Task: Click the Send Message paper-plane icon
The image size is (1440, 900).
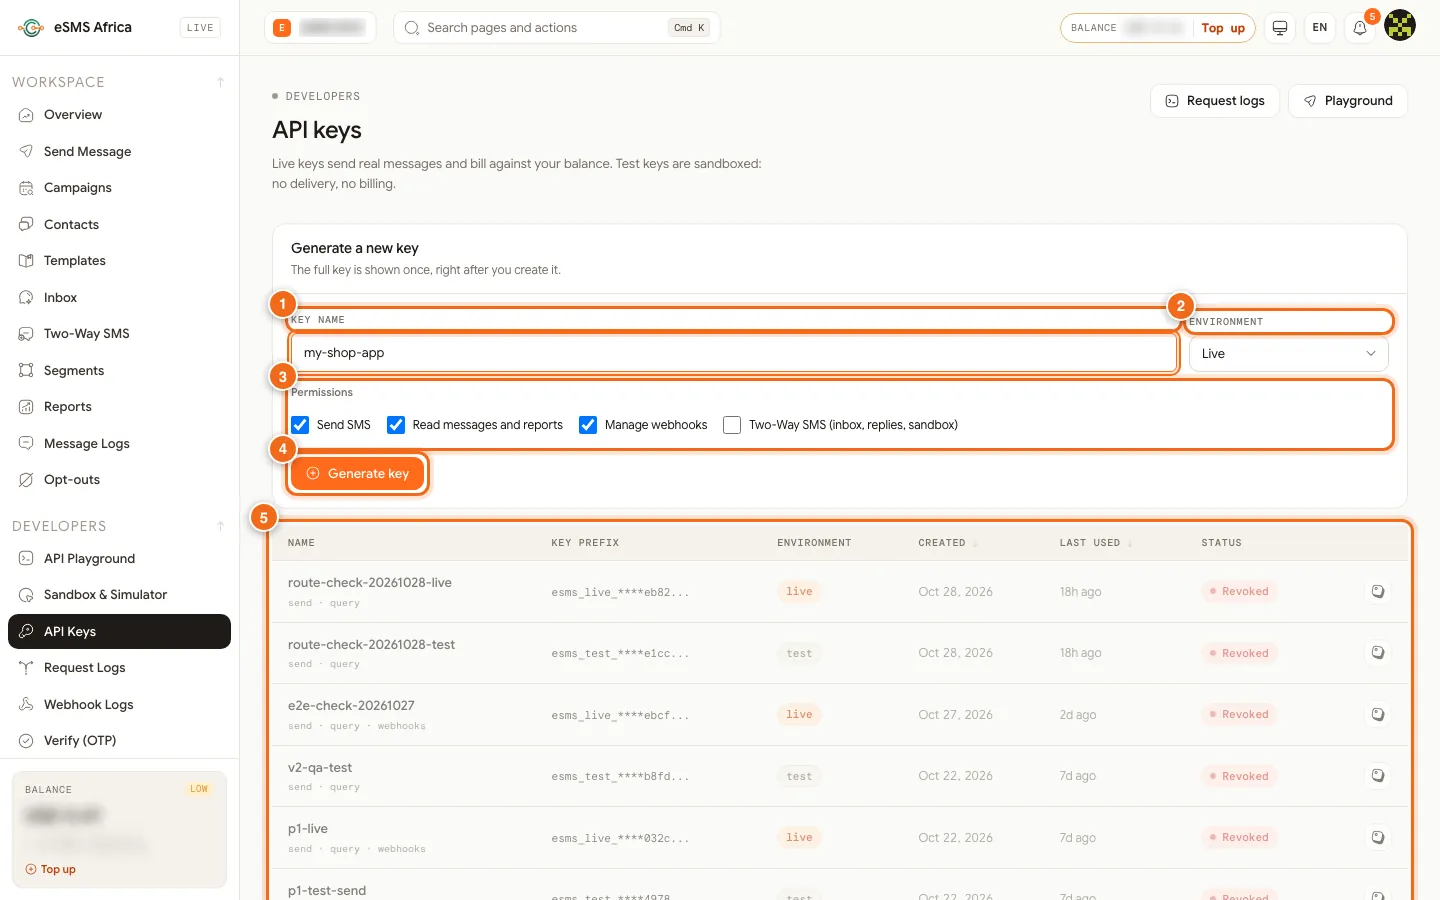Action: tap(26, 151)
